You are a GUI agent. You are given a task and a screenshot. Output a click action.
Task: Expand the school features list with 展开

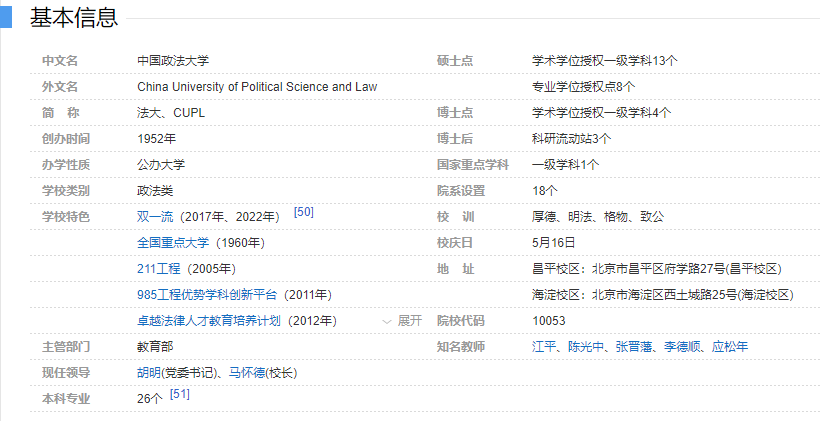tap(403, 321)
